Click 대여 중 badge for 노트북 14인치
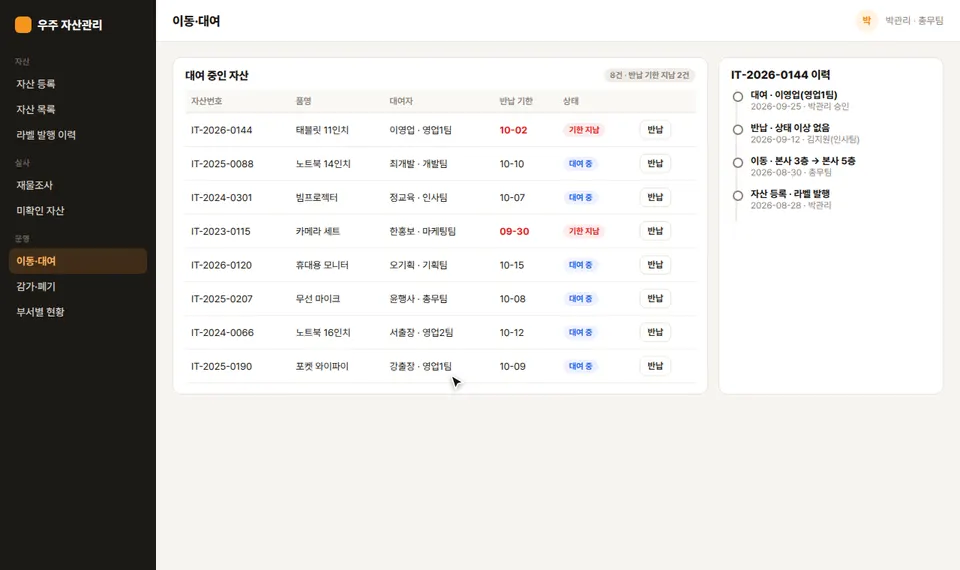 click(580, 163)
